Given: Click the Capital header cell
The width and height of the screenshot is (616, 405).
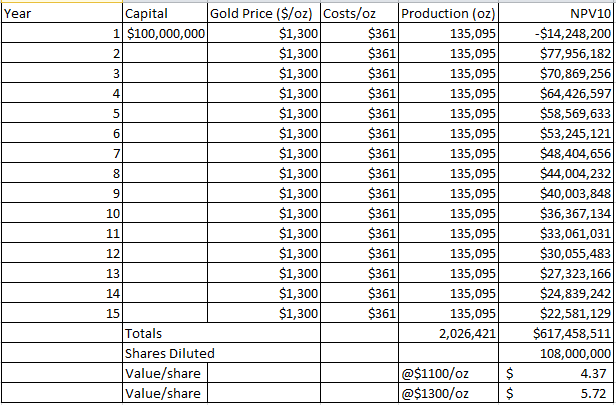Looking at the screenshot, I should coord(164,14).
